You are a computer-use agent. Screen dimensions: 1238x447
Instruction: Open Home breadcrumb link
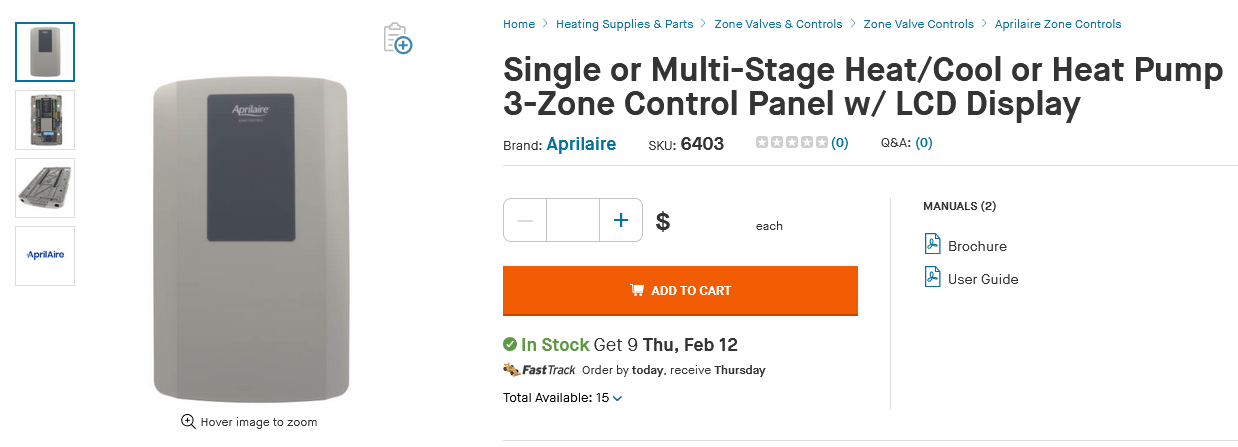click(x=519, y=24)
